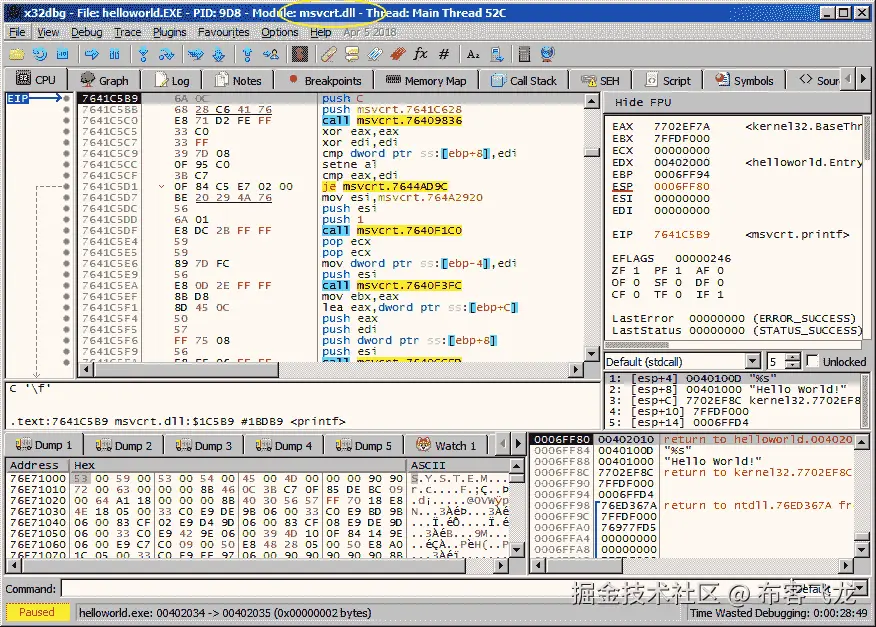Open the Watch 1 tab
Viewport: 876px width, 627px height.
[x=446, y=445]
